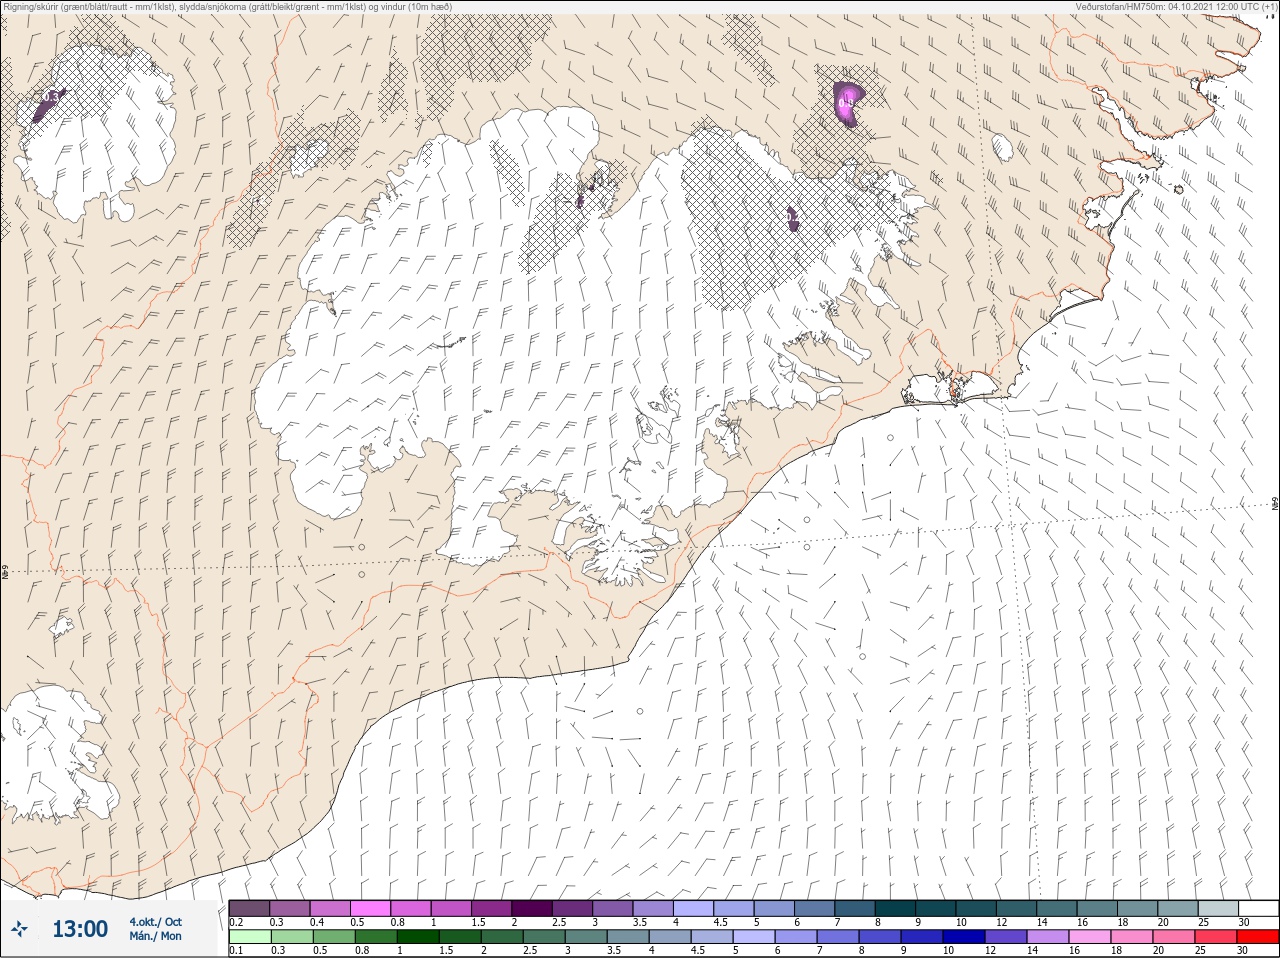Image resolution: width=1280 pixels, height=958 pixels.
Task: Click the darkest green swatch at 1 in the lower legend
Action: 417,937
